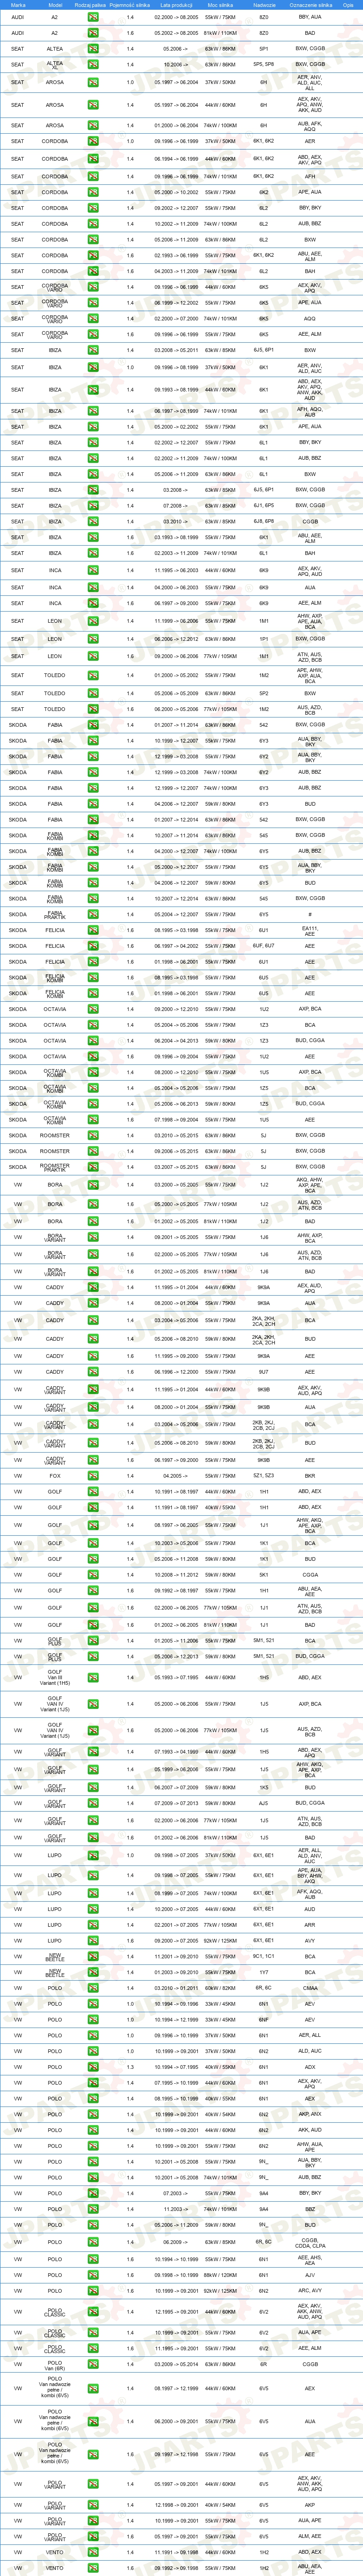Click engine code BKR
This screenshot has height=2576, width=363.
(x=310, y=1475)
